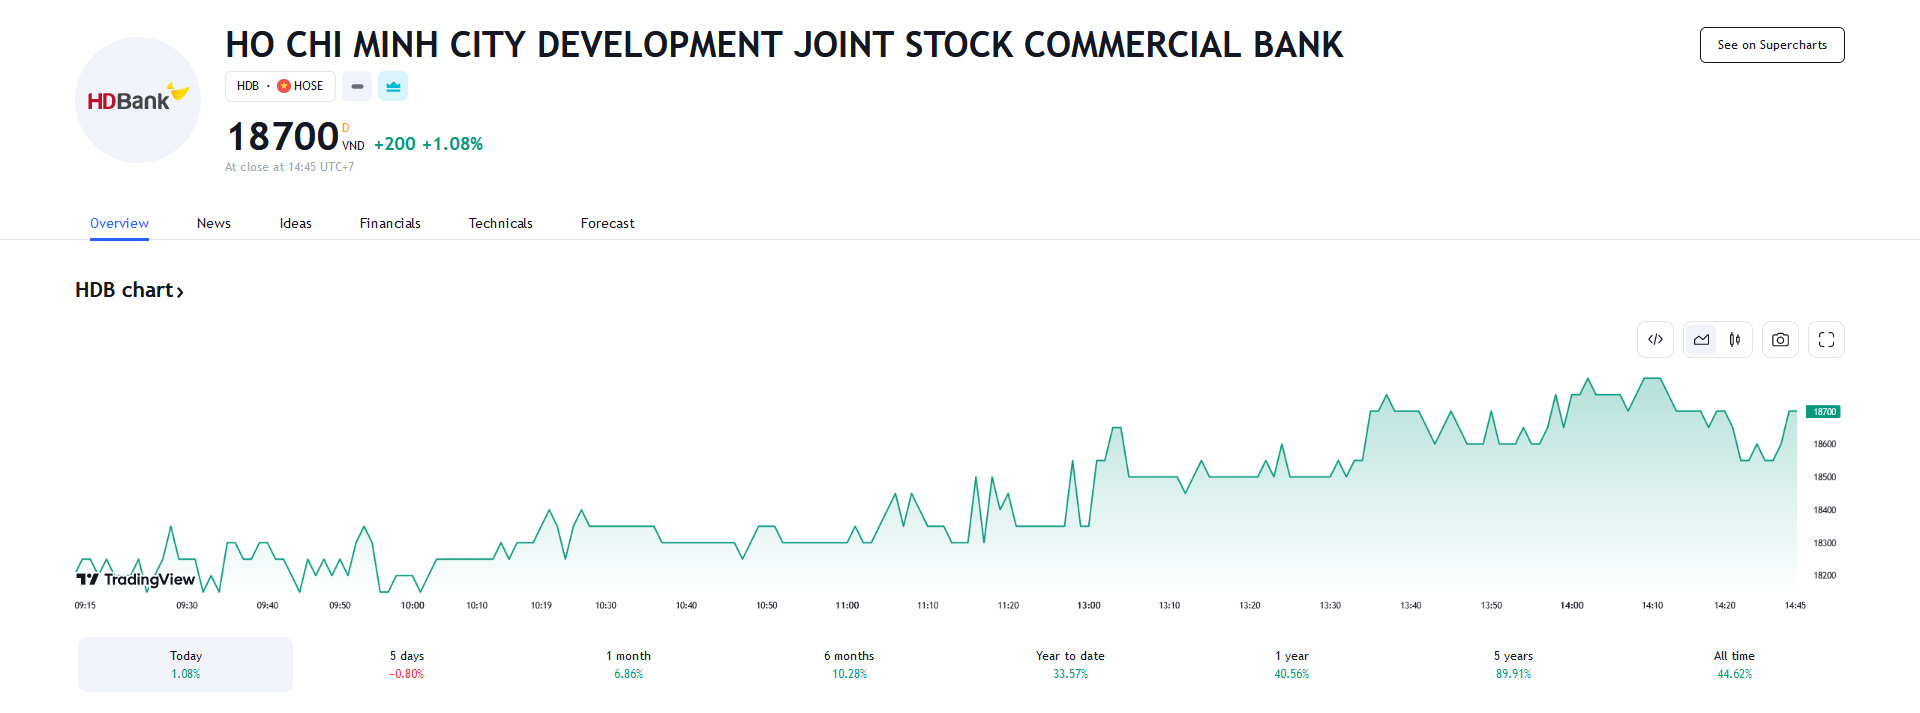This screenshot has height=713, width=1920.
Task: Select the 6 months range
Action: (x=849, y=664)
